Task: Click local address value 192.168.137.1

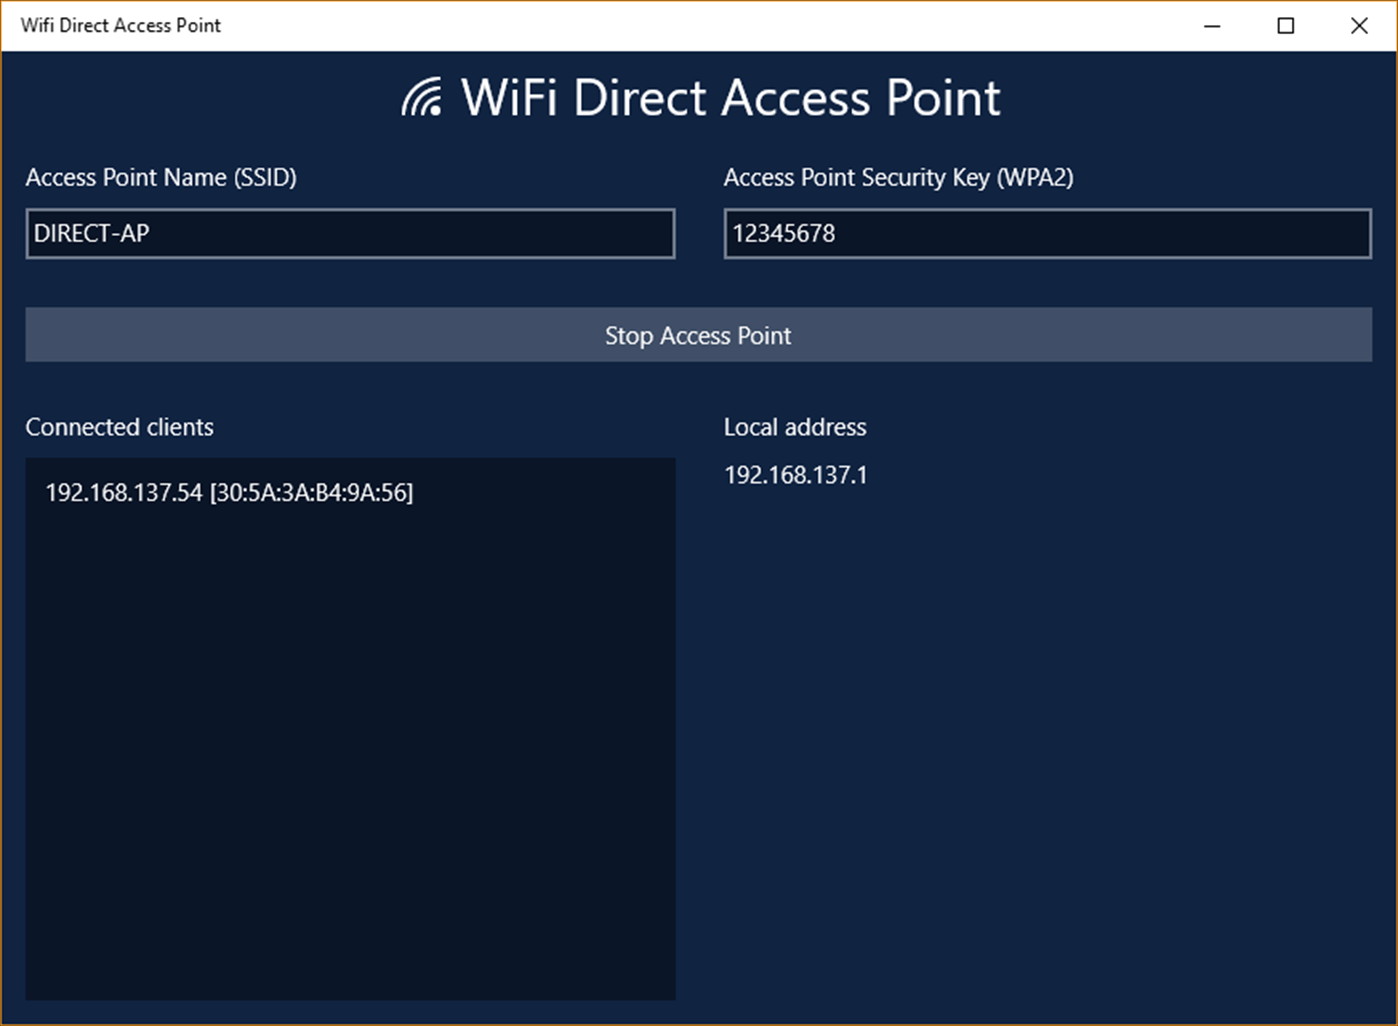Action: [796, 475]
